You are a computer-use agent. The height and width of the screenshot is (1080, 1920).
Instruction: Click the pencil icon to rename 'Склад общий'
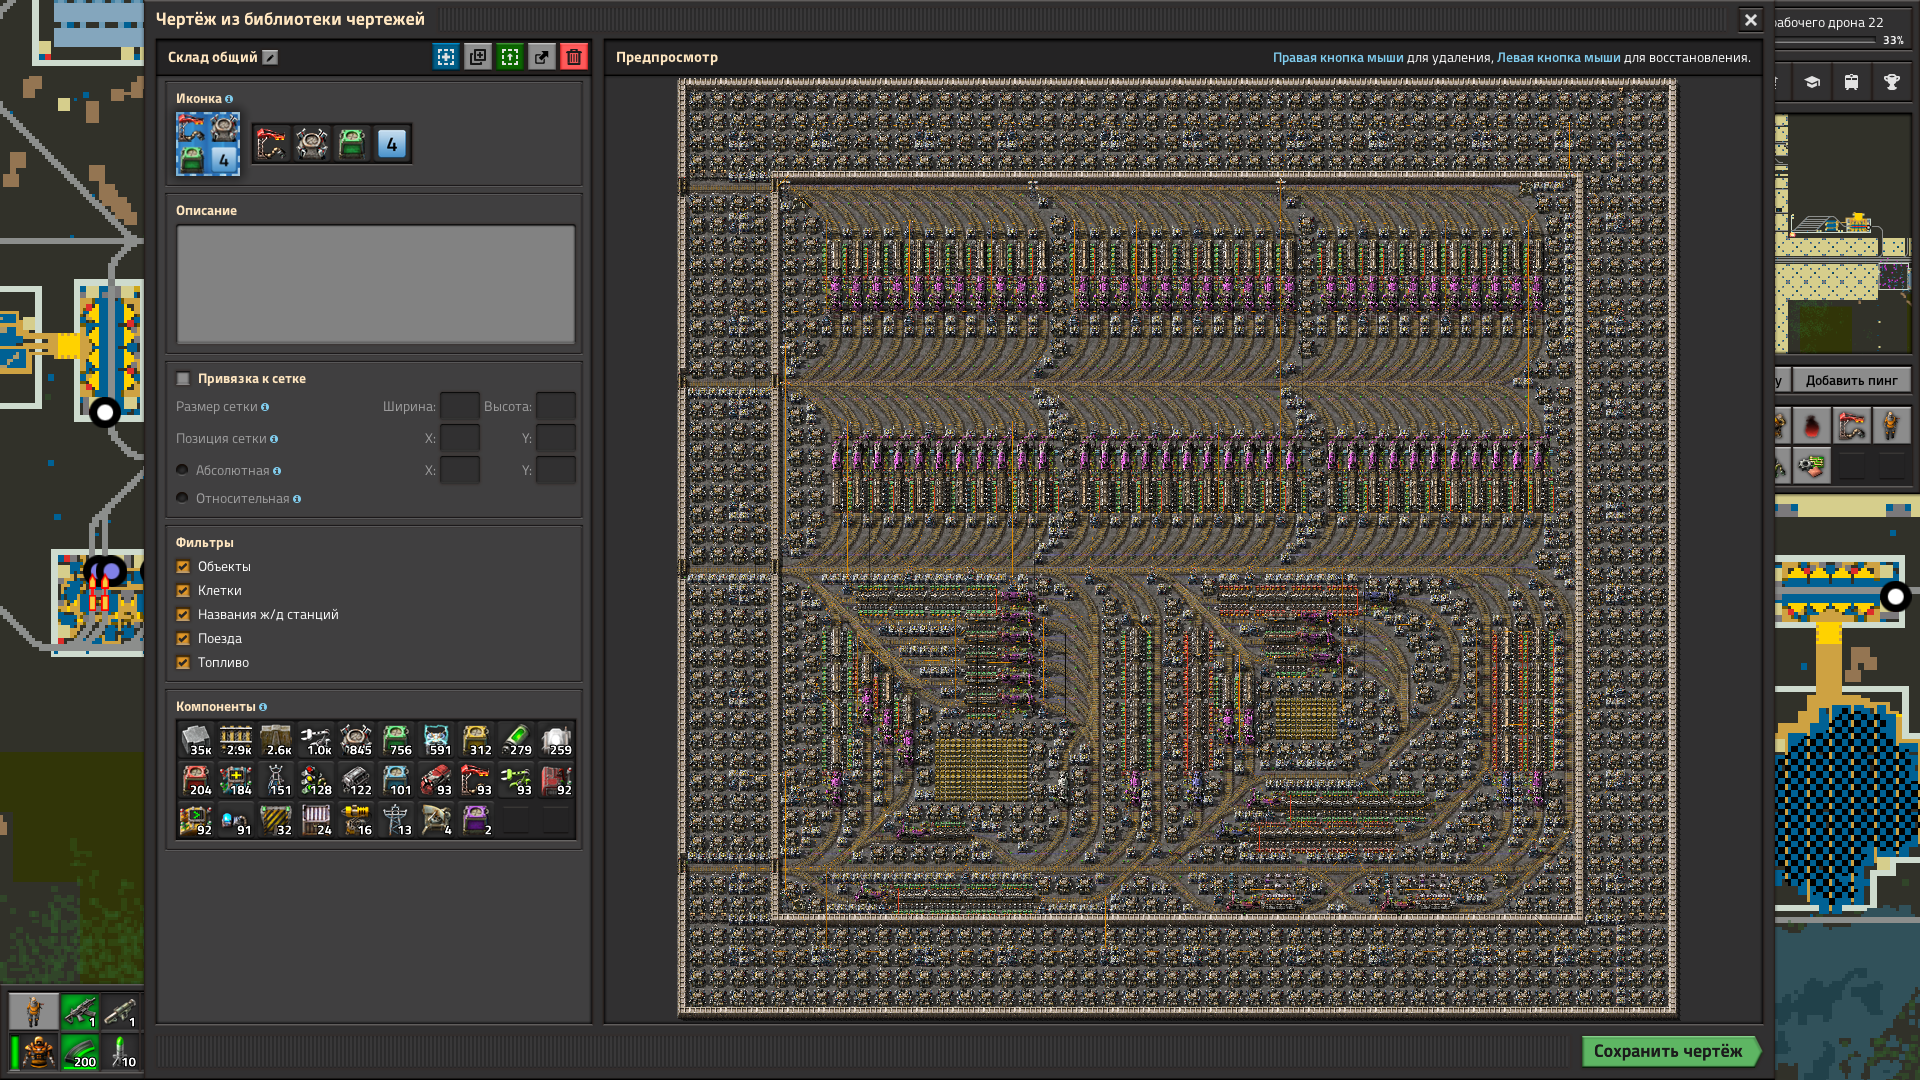(270, 58)
